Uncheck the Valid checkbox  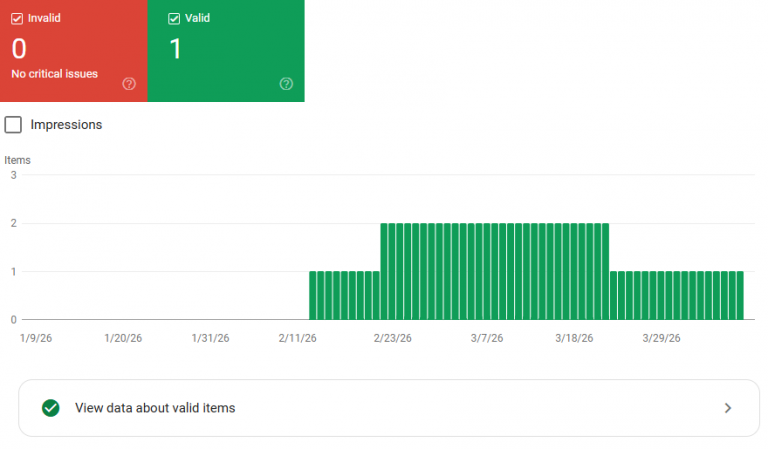pyautogui.click(x=174, y=18)
